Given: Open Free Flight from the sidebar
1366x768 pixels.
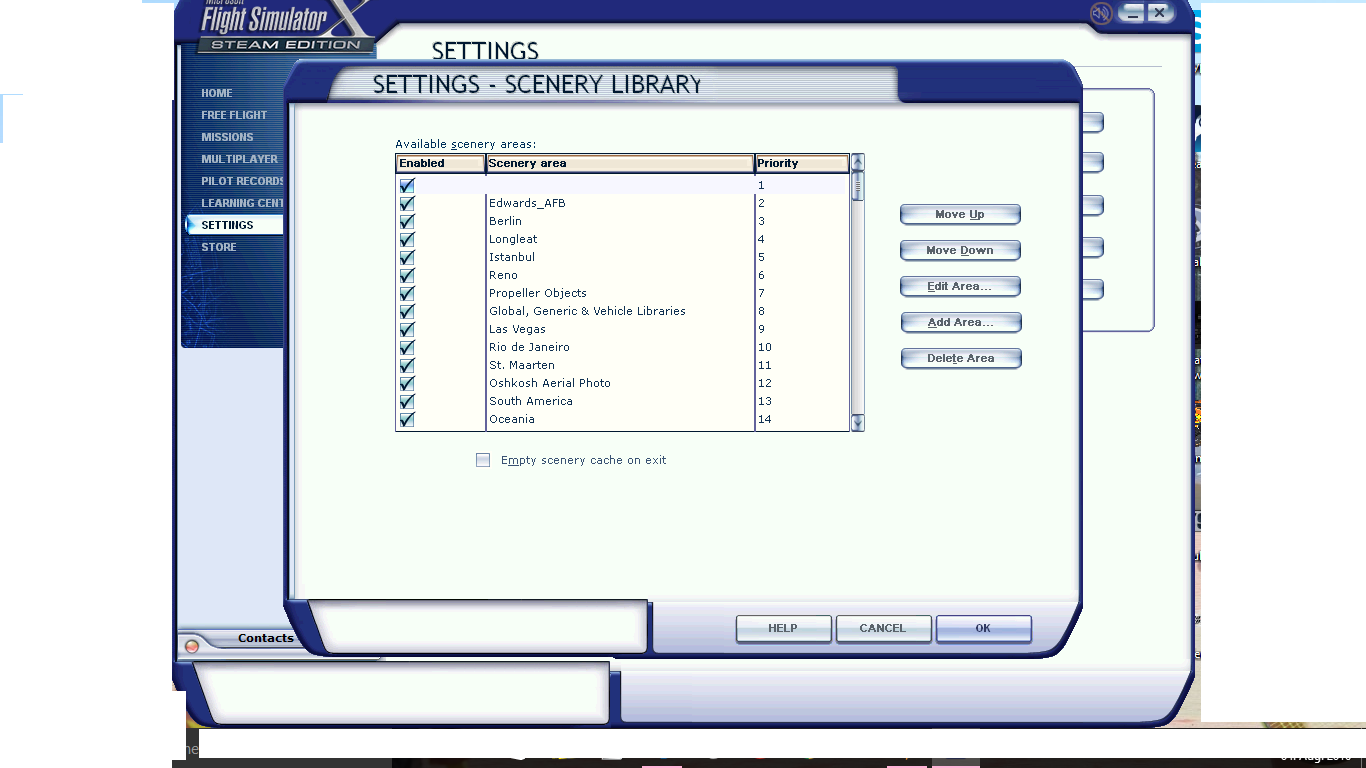Looking at the screenshot, I should click(x=234, y=115).
